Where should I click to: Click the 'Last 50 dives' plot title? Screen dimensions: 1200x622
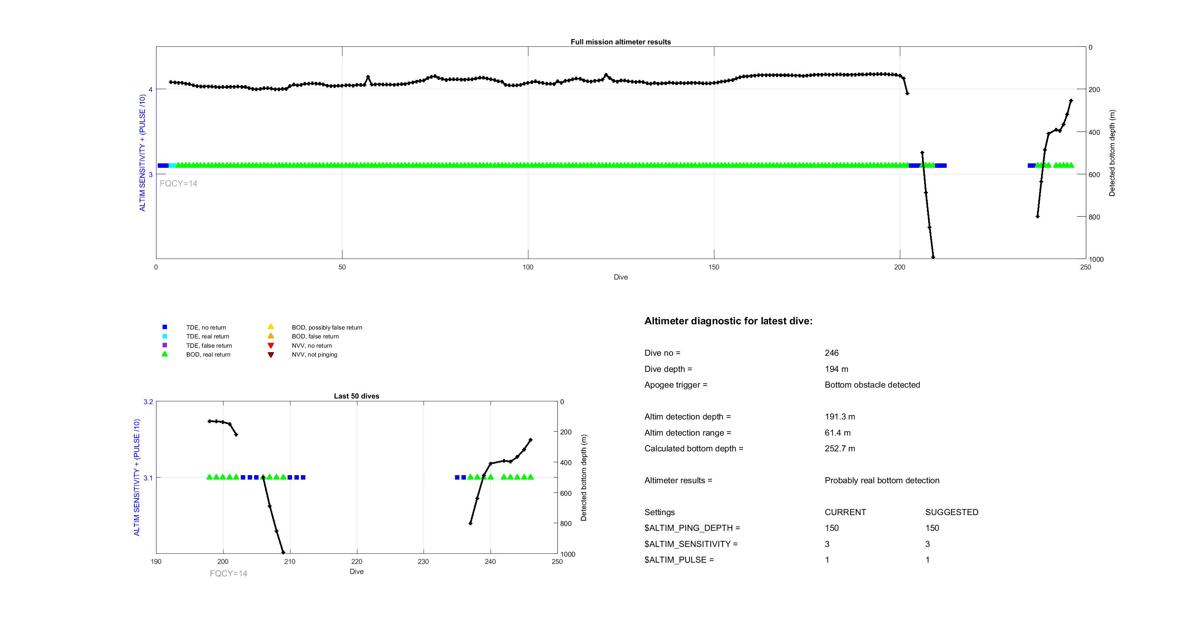(x=356, y=396)
